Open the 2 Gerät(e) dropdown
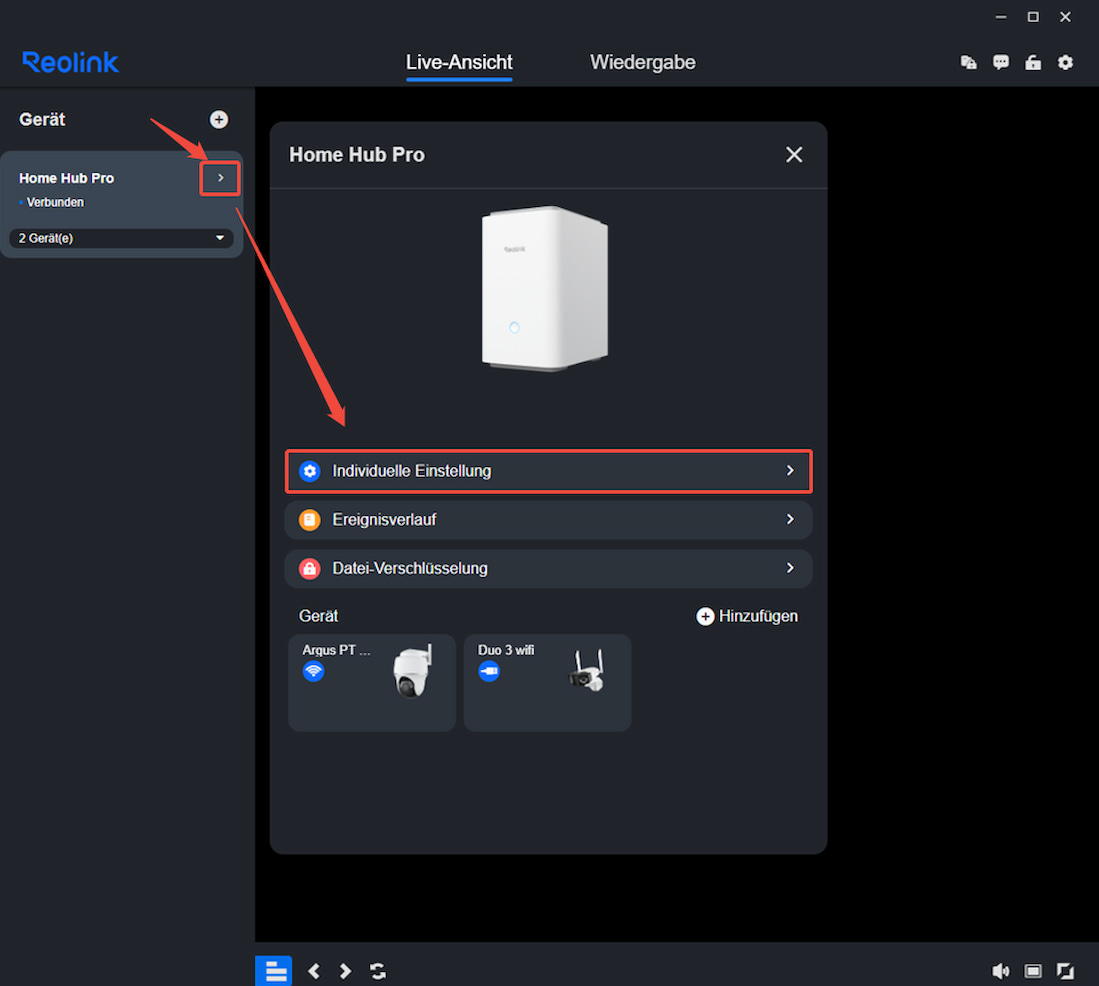 click(121, 238)
